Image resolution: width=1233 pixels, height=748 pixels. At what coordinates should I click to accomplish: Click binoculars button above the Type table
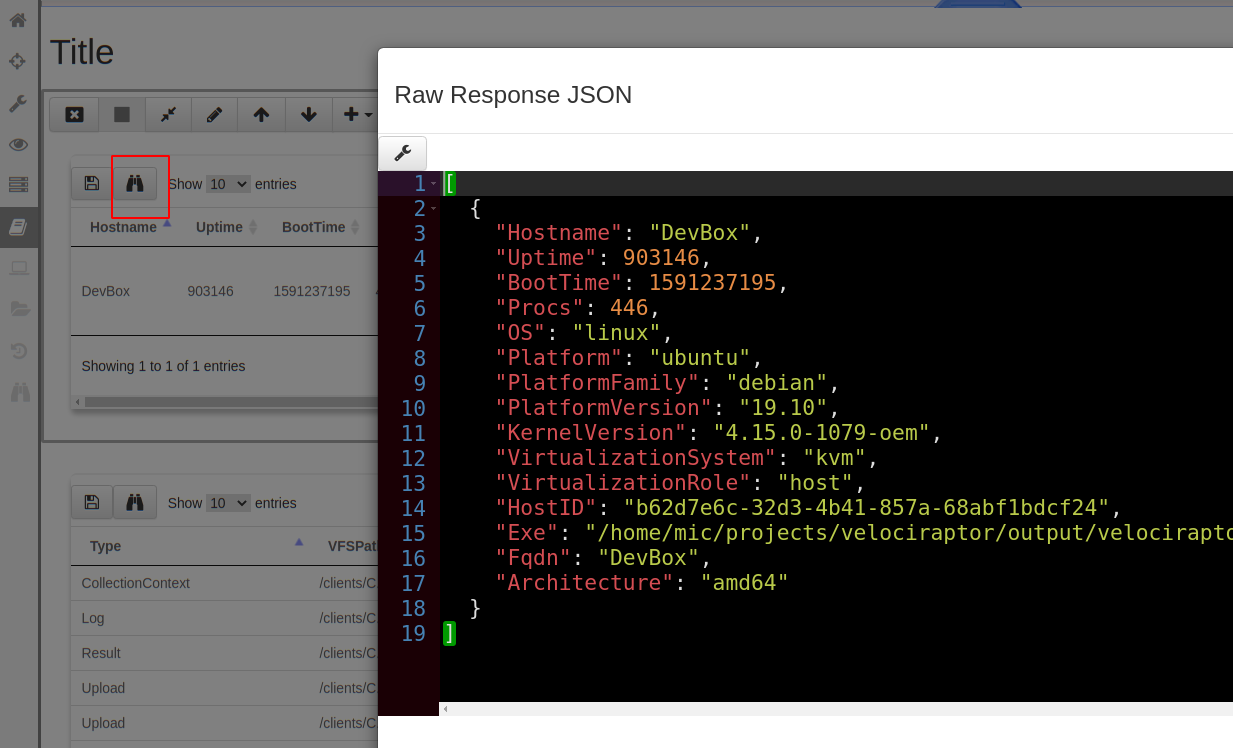click(135, 503)
